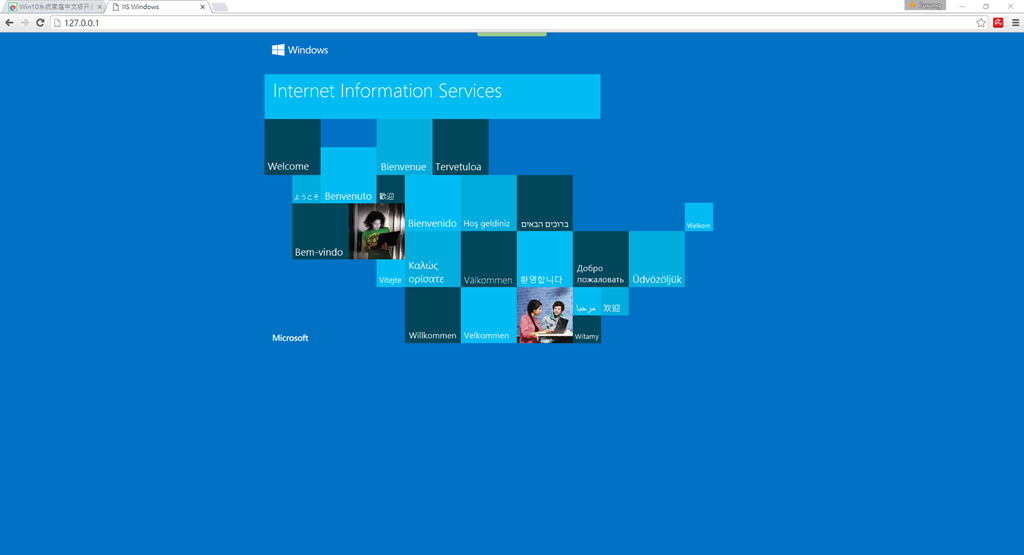Switch to the Win10 tab
The image size is (1024, 555).
56,7
